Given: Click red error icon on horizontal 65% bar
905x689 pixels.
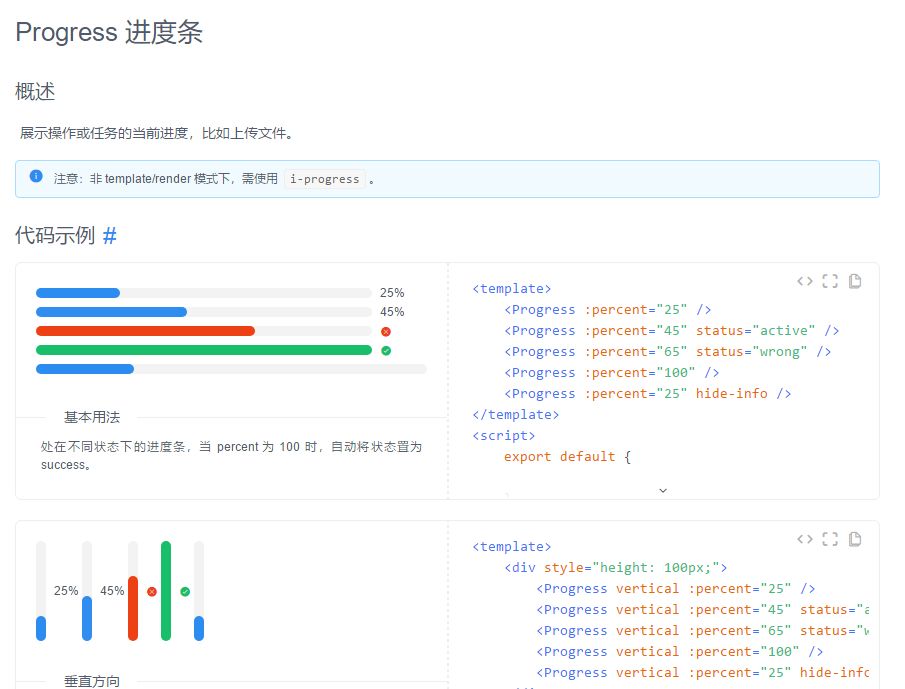Looking at the screenshot, I should tap(386, 331).
